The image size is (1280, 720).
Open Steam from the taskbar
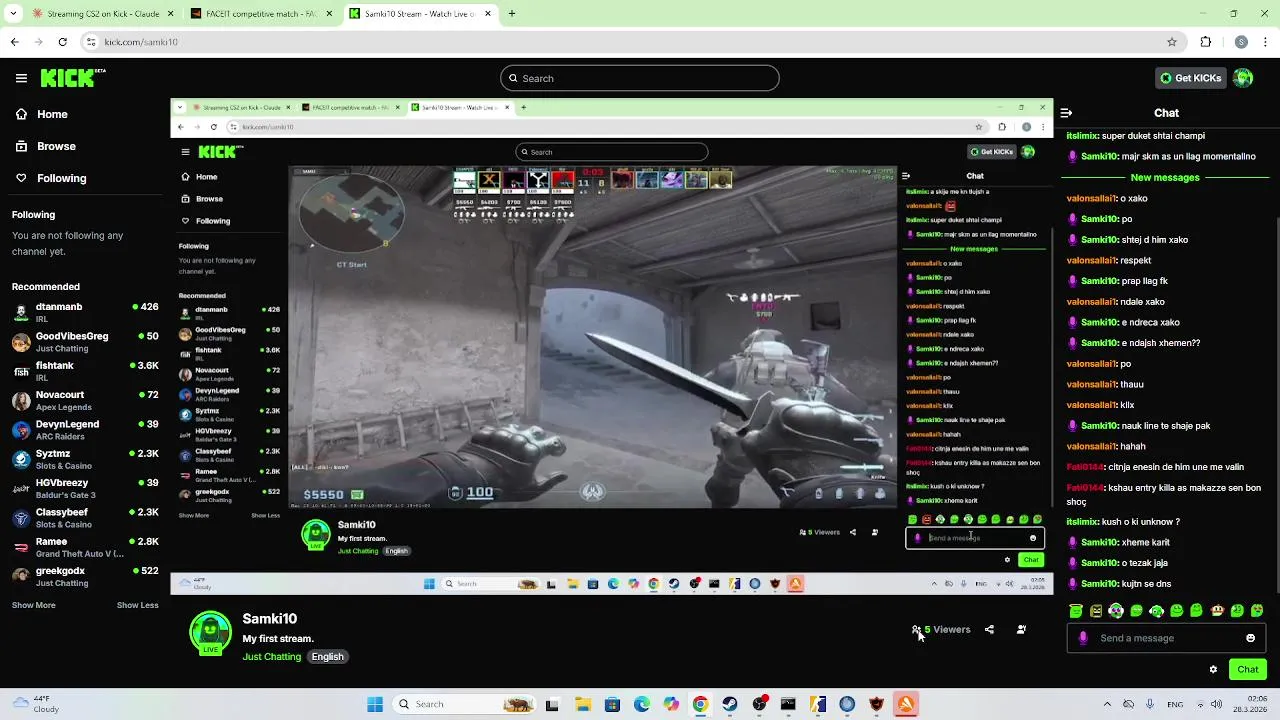(x=730, y=704)
